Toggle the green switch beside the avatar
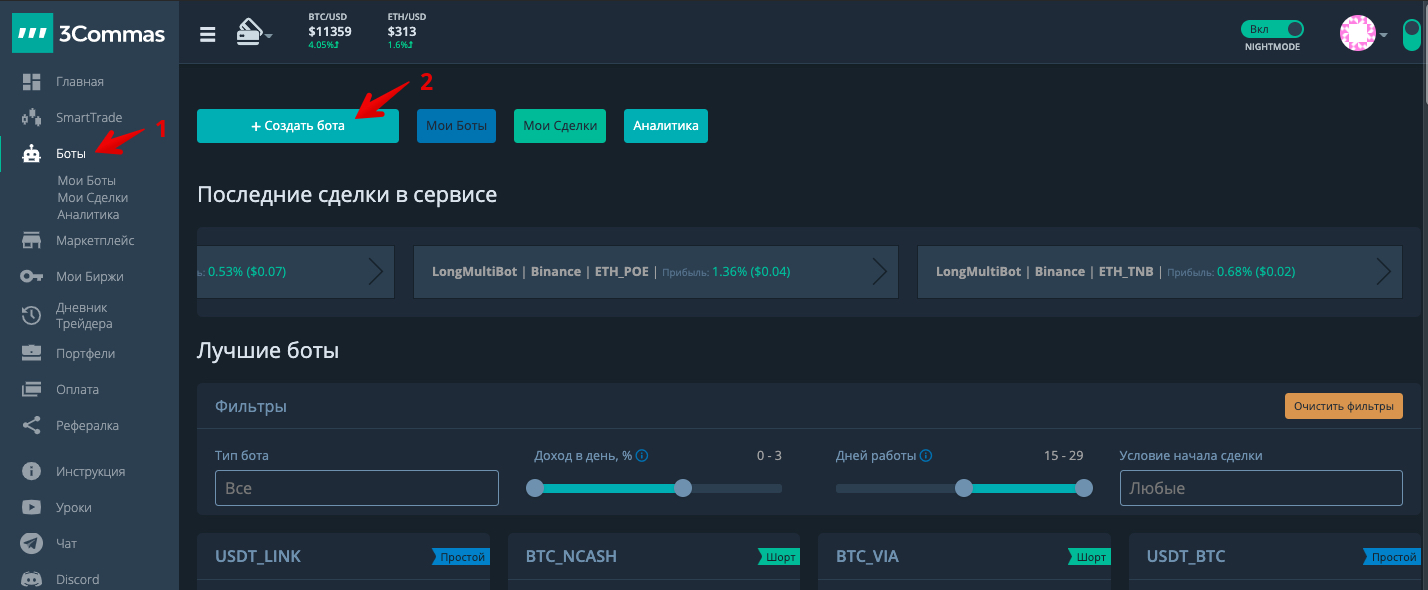The width and height of the screenshot is (1428, 590). (1411, 35)
